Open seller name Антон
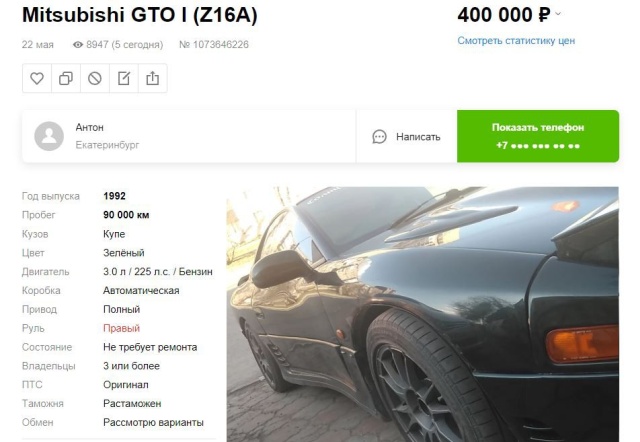Image resolution: width=640 pixels, height=442 pixels. coord(89,127)
